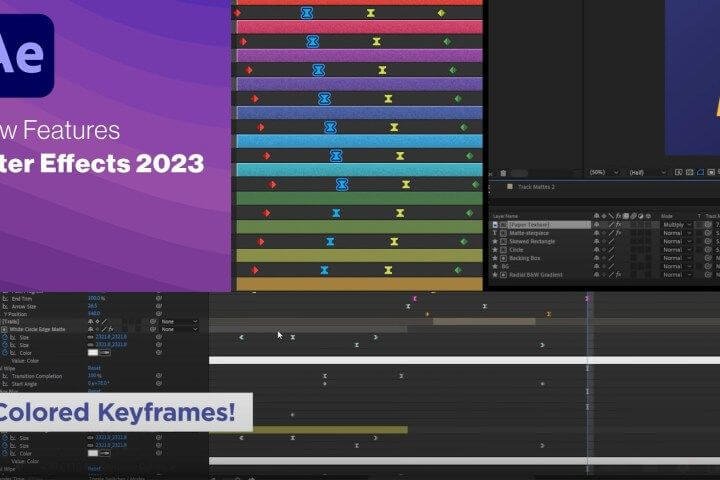The image size is (720, 480).
Task: Toggle video switch of White Circle Edge Matte
Action: click(x=4, y=329)
